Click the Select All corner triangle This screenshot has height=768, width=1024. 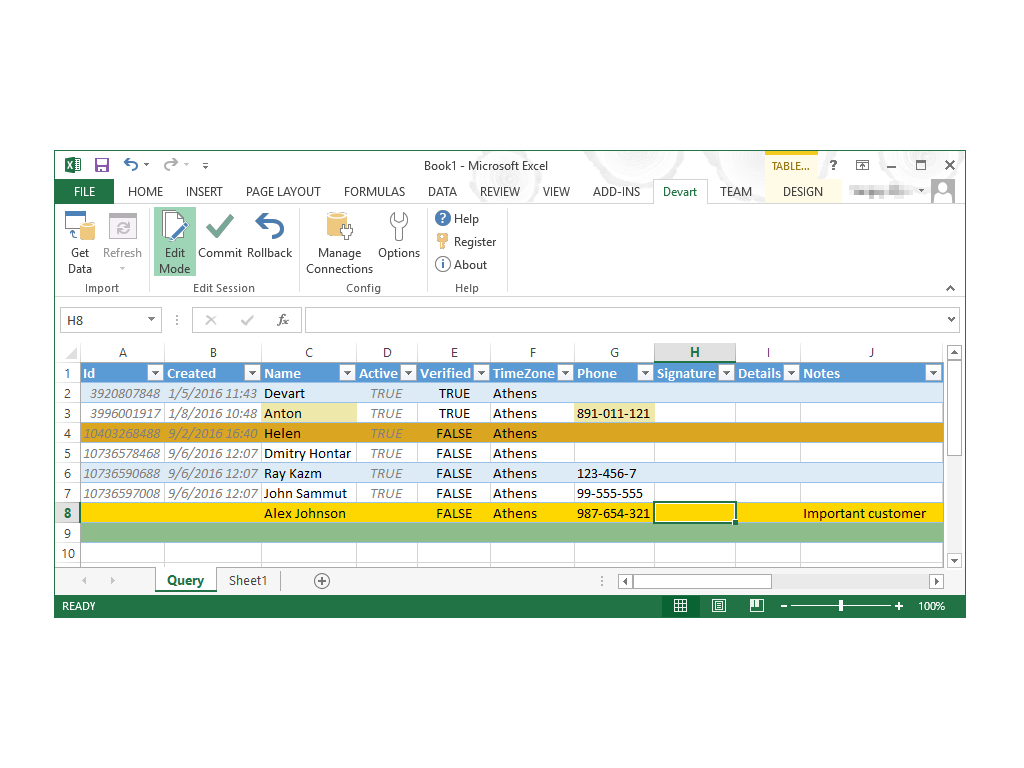click(x=71, y=353)
